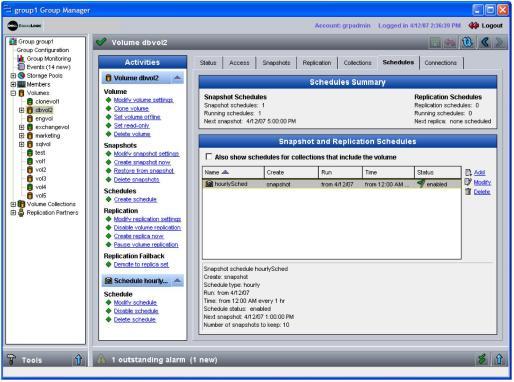Collapse the Schedule hourly activities section

click(177, 280)
